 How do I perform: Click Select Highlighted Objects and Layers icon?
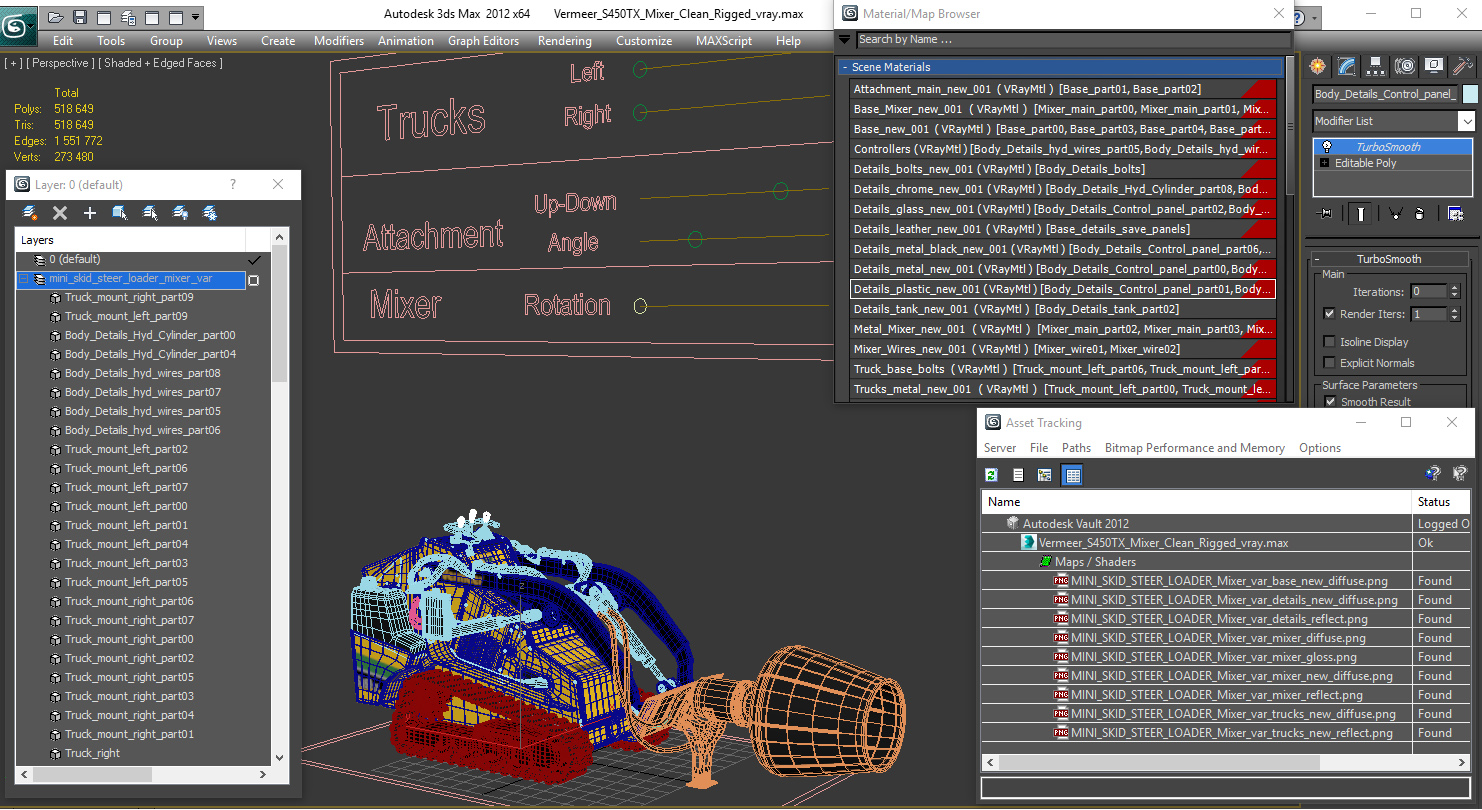(x=120, y=213)
